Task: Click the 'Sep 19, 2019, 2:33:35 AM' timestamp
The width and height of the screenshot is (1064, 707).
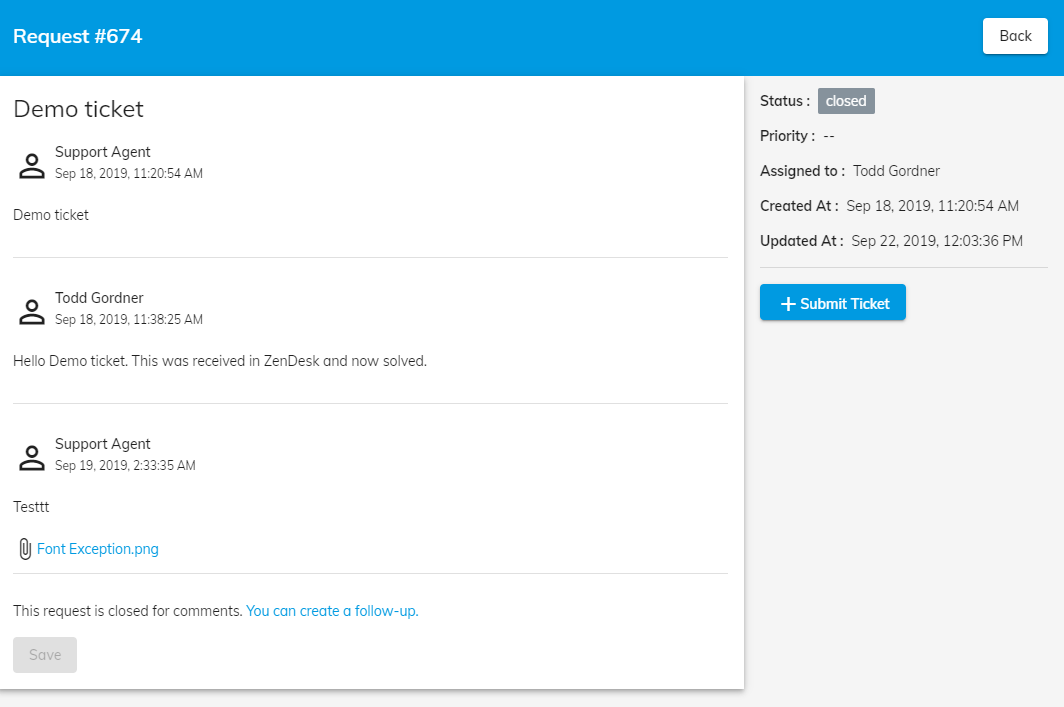Action: point(126,465)
